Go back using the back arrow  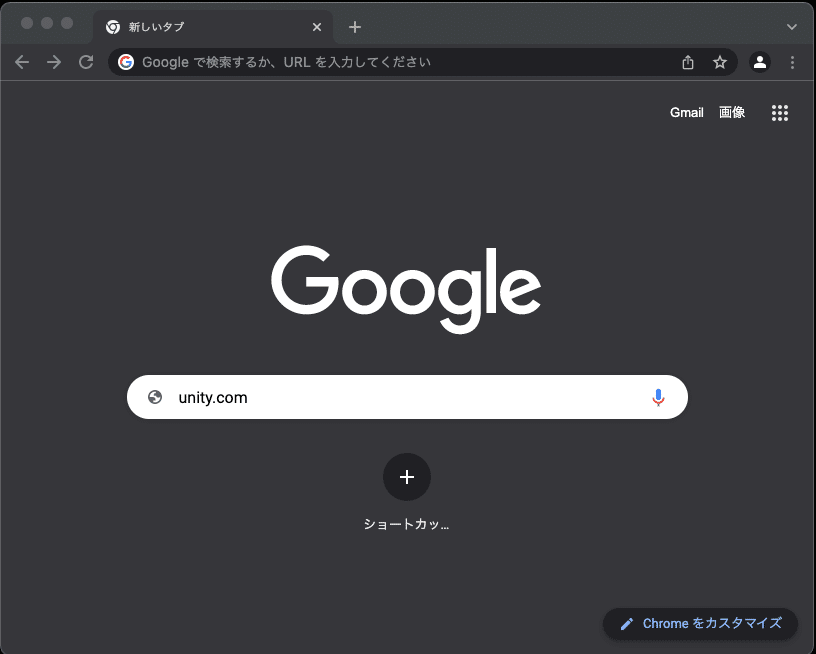[x=22, y=62]
